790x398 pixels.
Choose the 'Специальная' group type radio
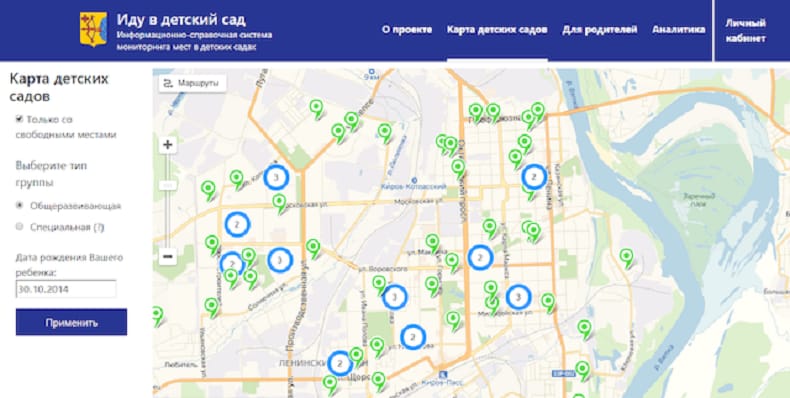coord(20,227)
